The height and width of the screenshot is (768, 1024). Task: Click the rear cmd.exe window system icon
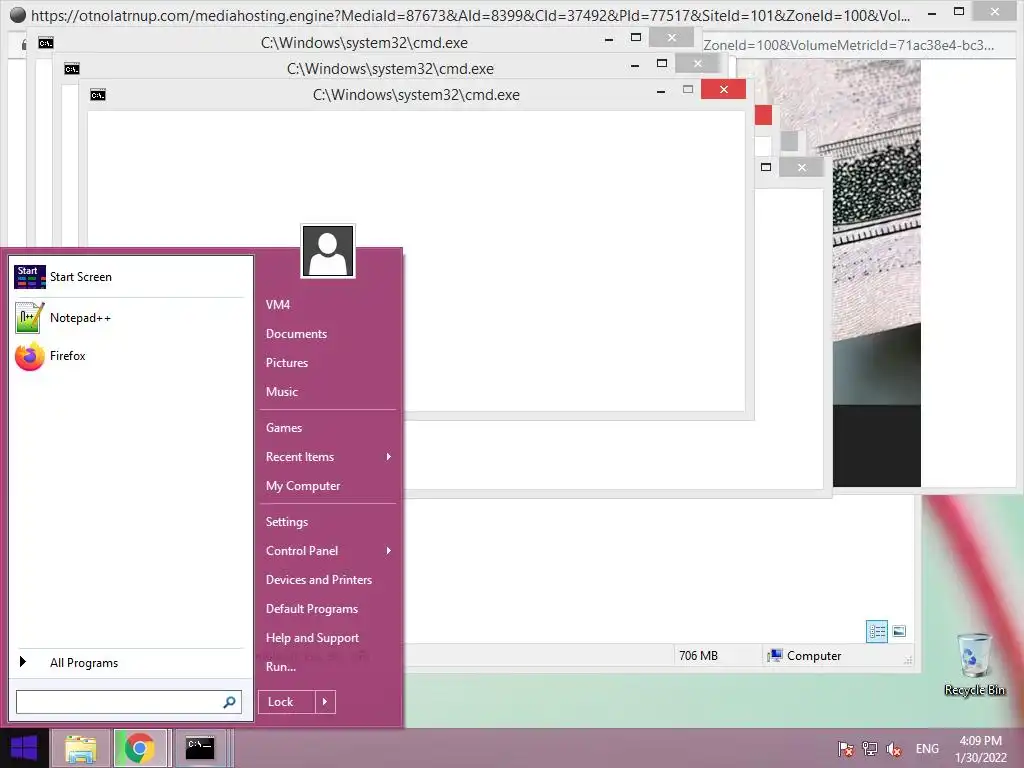coord(46,43)
